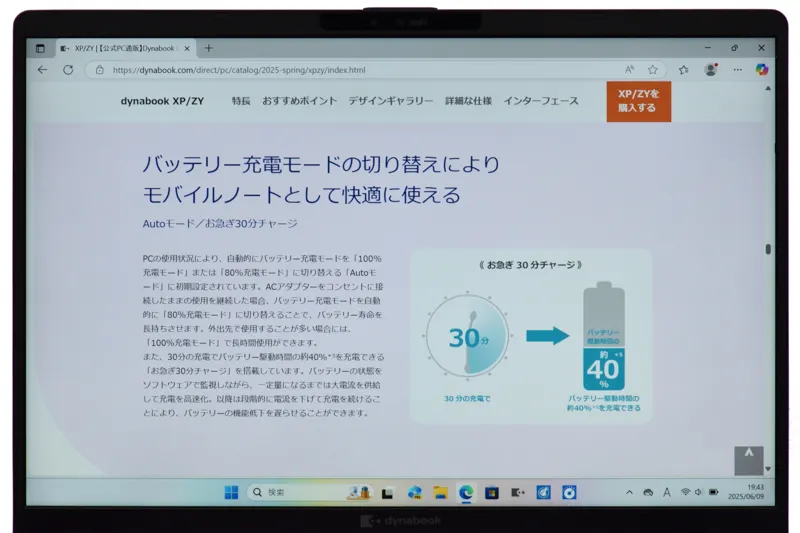Open blue compass-style app on taskbar
The image size is (800, 533).
(543, 492)
